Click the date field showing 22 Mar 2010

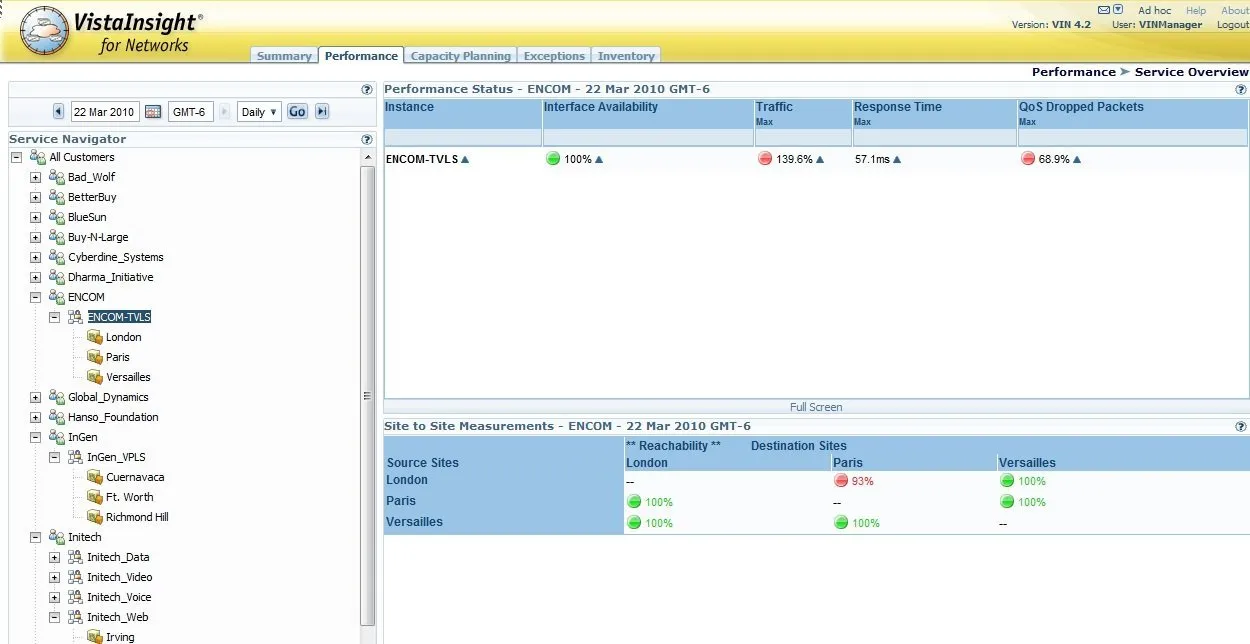pyautogui.click(x=104, y=112)
